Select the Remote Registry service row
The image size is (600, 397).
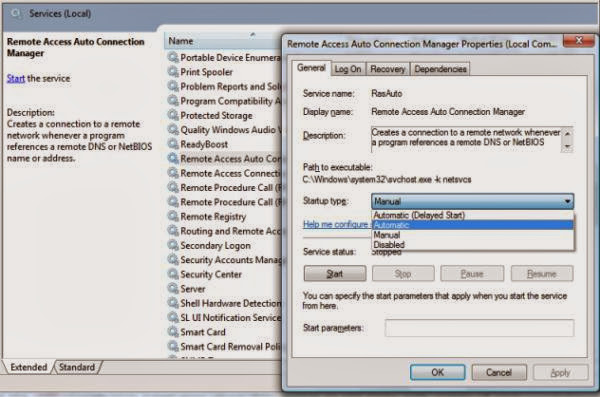coord(224,216)
